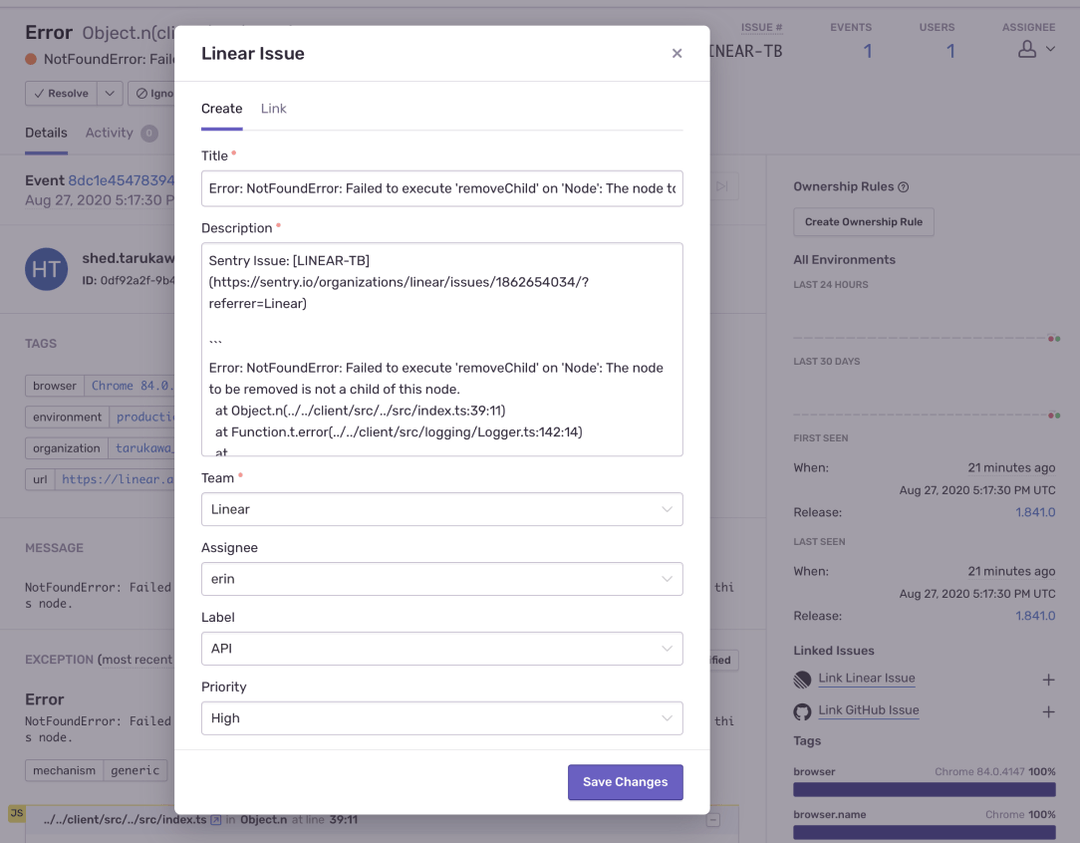Click plus icon next to Link Linear Issue
The width and height of the screenshot is (1080, 843).
pos(1048,680)
